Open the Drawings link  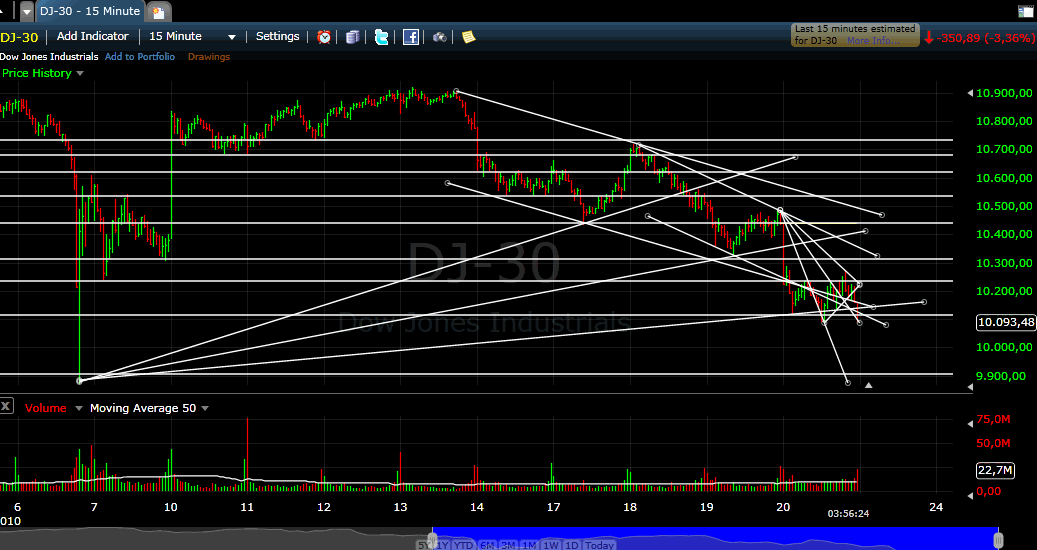(209, 56)
